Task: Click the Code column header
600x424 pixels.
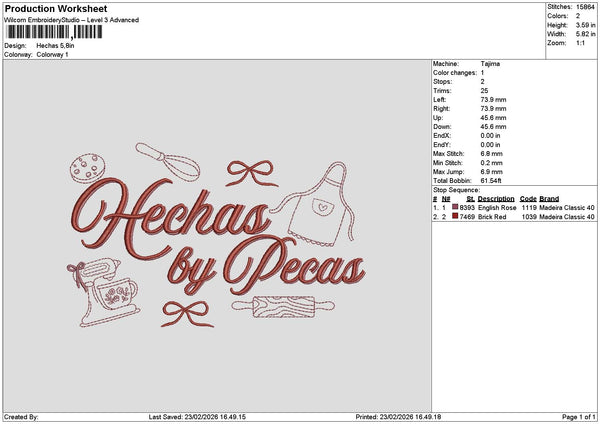Action: pos(528,198)
